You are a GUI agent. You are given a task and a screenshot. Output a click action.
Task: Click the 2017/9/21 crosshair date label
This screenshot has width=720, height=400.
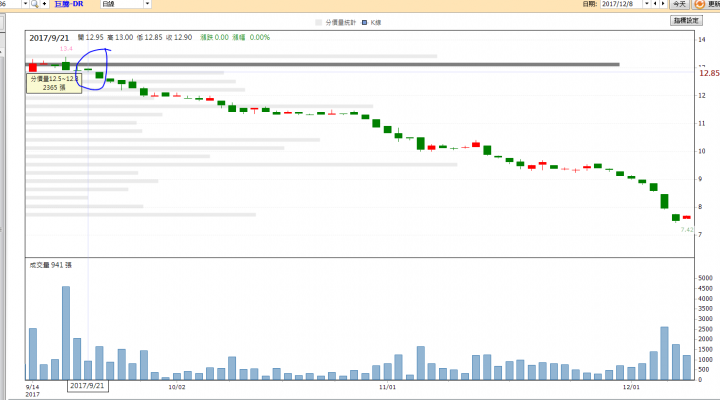tap(88, 386)
